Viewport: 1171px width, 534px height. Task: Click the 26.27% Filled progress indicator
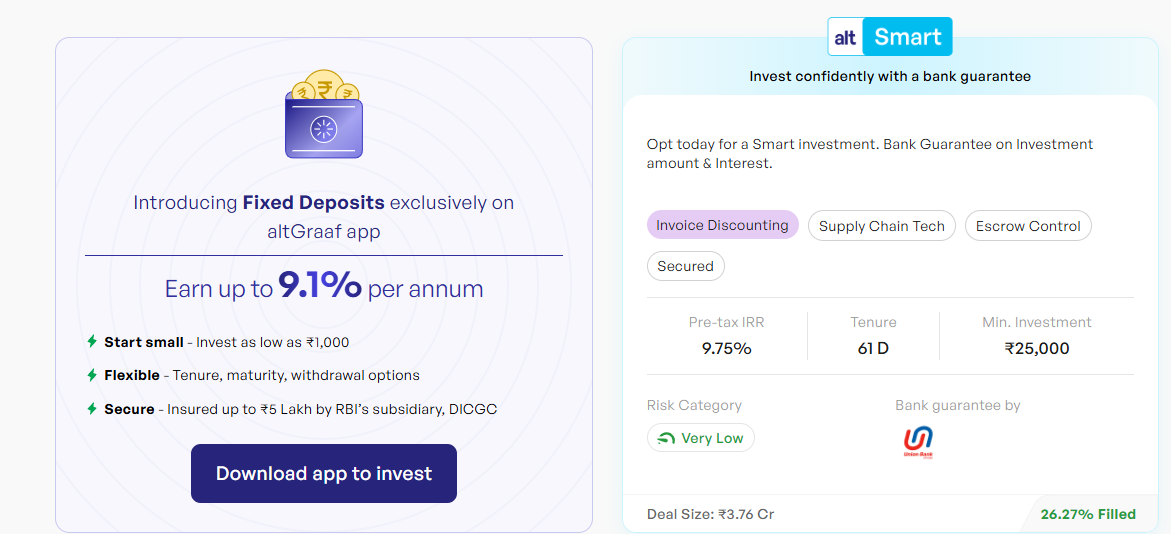pos(1087,514)
